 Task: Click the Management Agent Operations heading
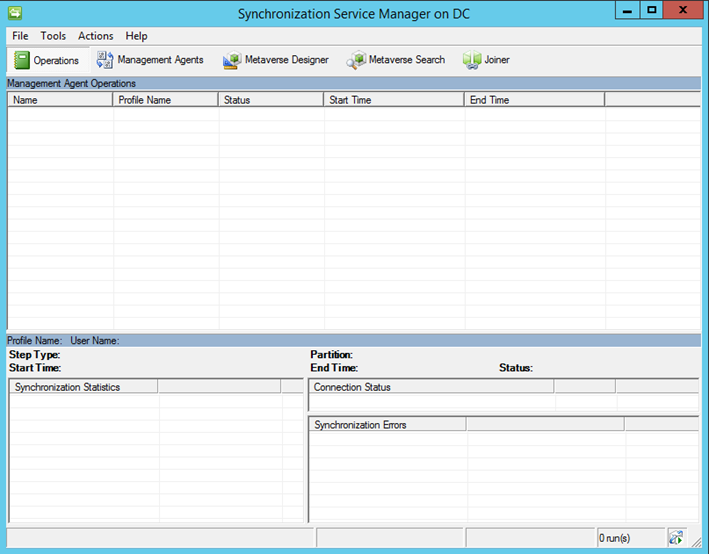coord(71,83)
